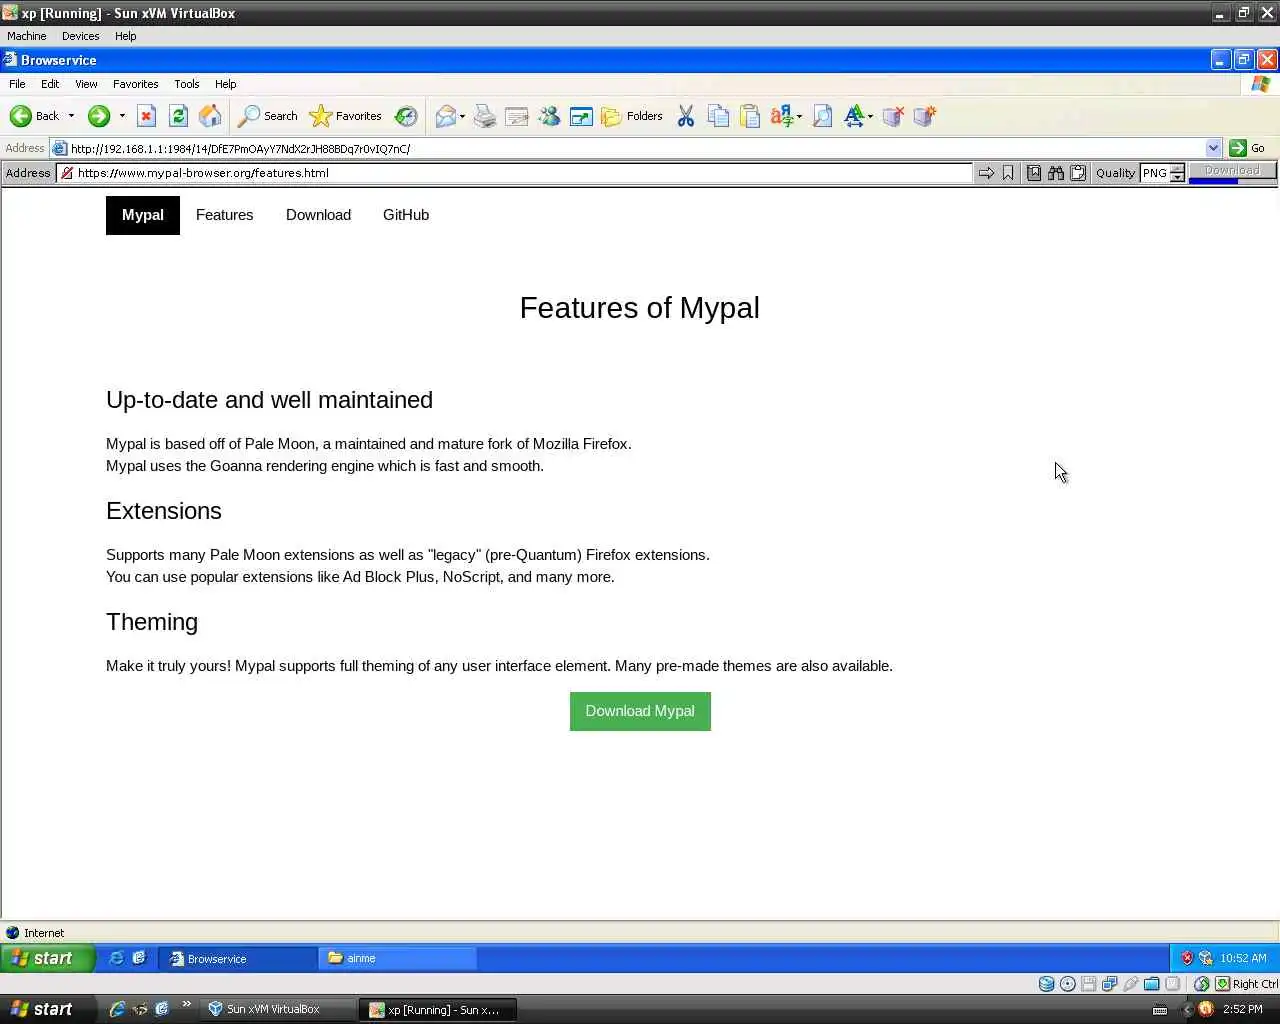This screenshot has height=1024, width=1280.
Task: Click the Browservice find binoculars icon
Action: [1056, 173]
